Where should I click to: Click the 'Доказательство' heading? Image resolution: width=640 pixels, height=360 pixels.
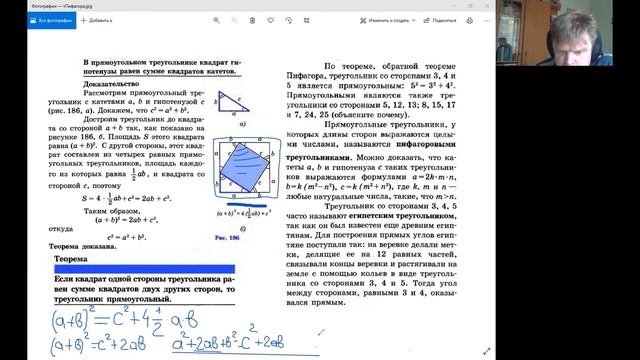tap(111, 84)
